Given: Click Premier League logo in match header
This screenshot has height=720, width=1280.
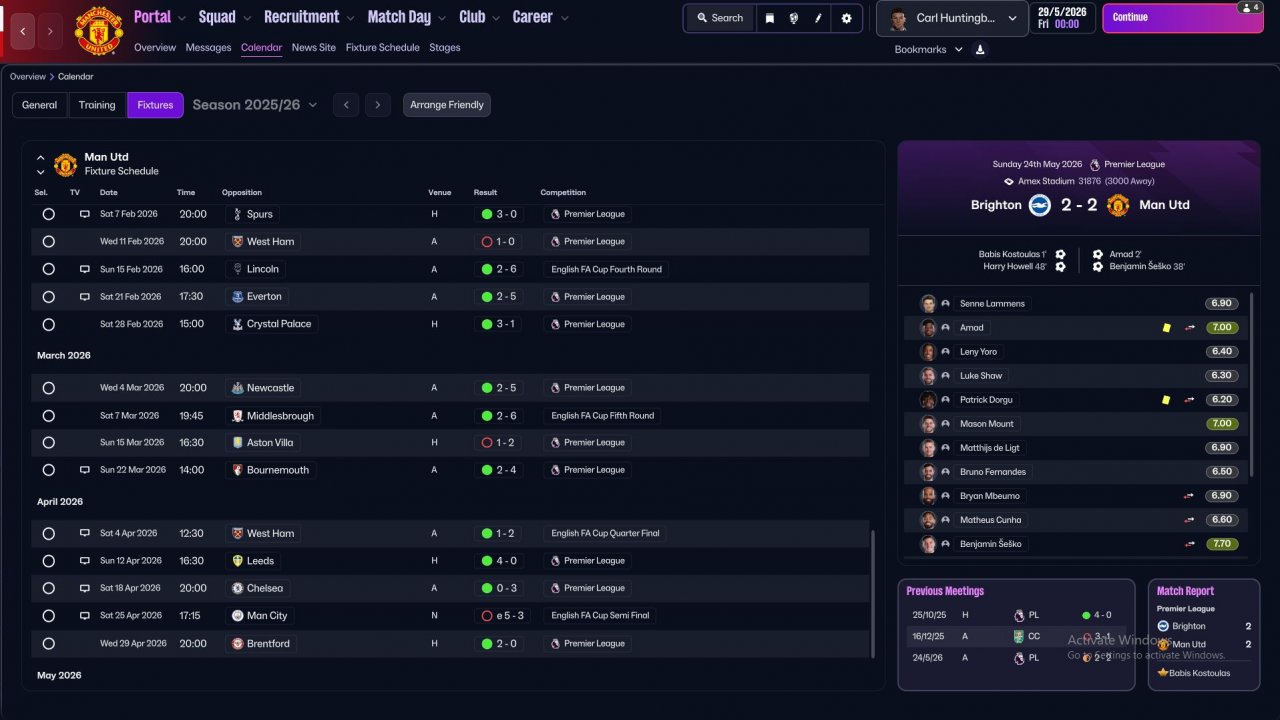Looking at the screenshot, I should tap(1095, 164).
